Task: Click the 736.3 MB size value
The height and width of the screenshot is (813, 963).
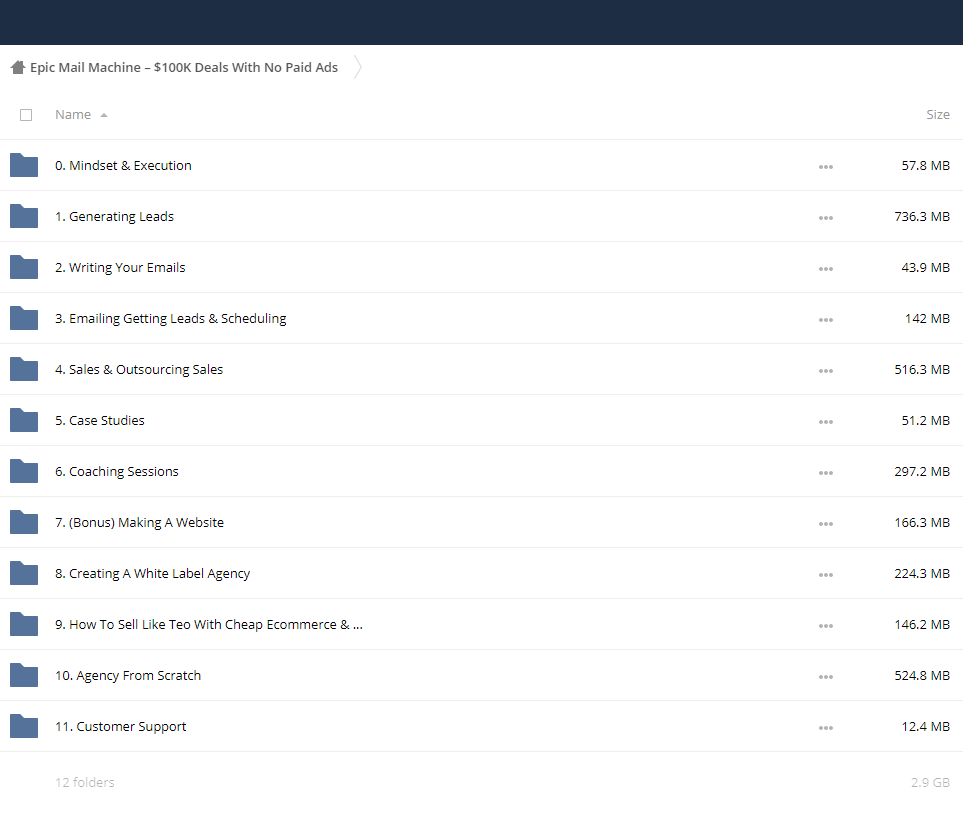Action: [922, 217]
